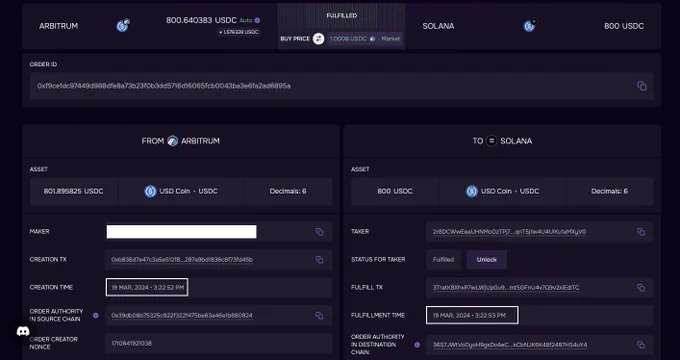
Task: Show info for Order Authority in Destination Chain
Action: tap(417, 345)
